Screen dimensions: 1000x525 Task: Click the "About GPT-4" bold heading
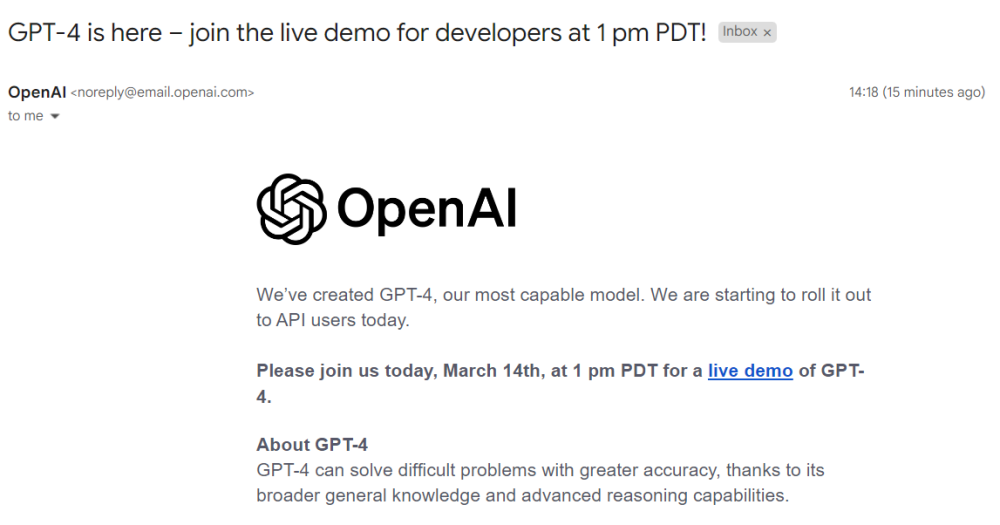312,445
